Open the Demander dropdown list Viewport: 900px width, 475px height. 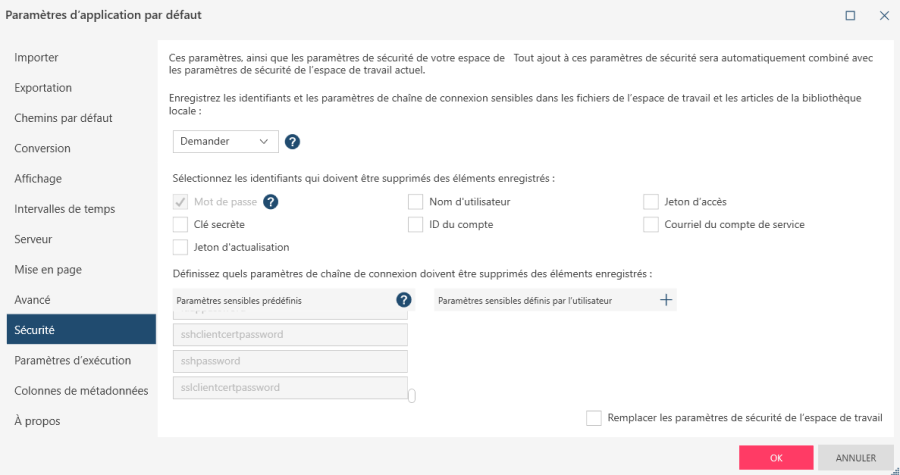point(225,142)
